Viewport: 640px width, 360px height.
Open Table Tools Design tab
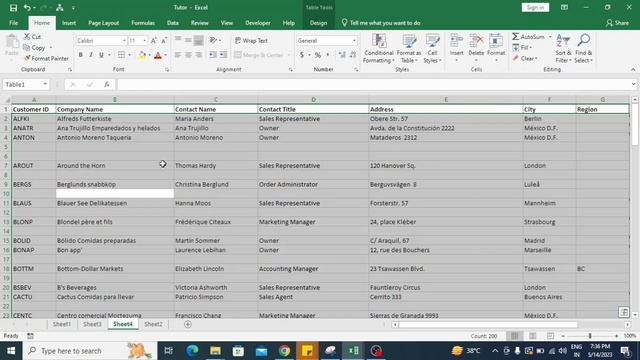click(318, 23)
